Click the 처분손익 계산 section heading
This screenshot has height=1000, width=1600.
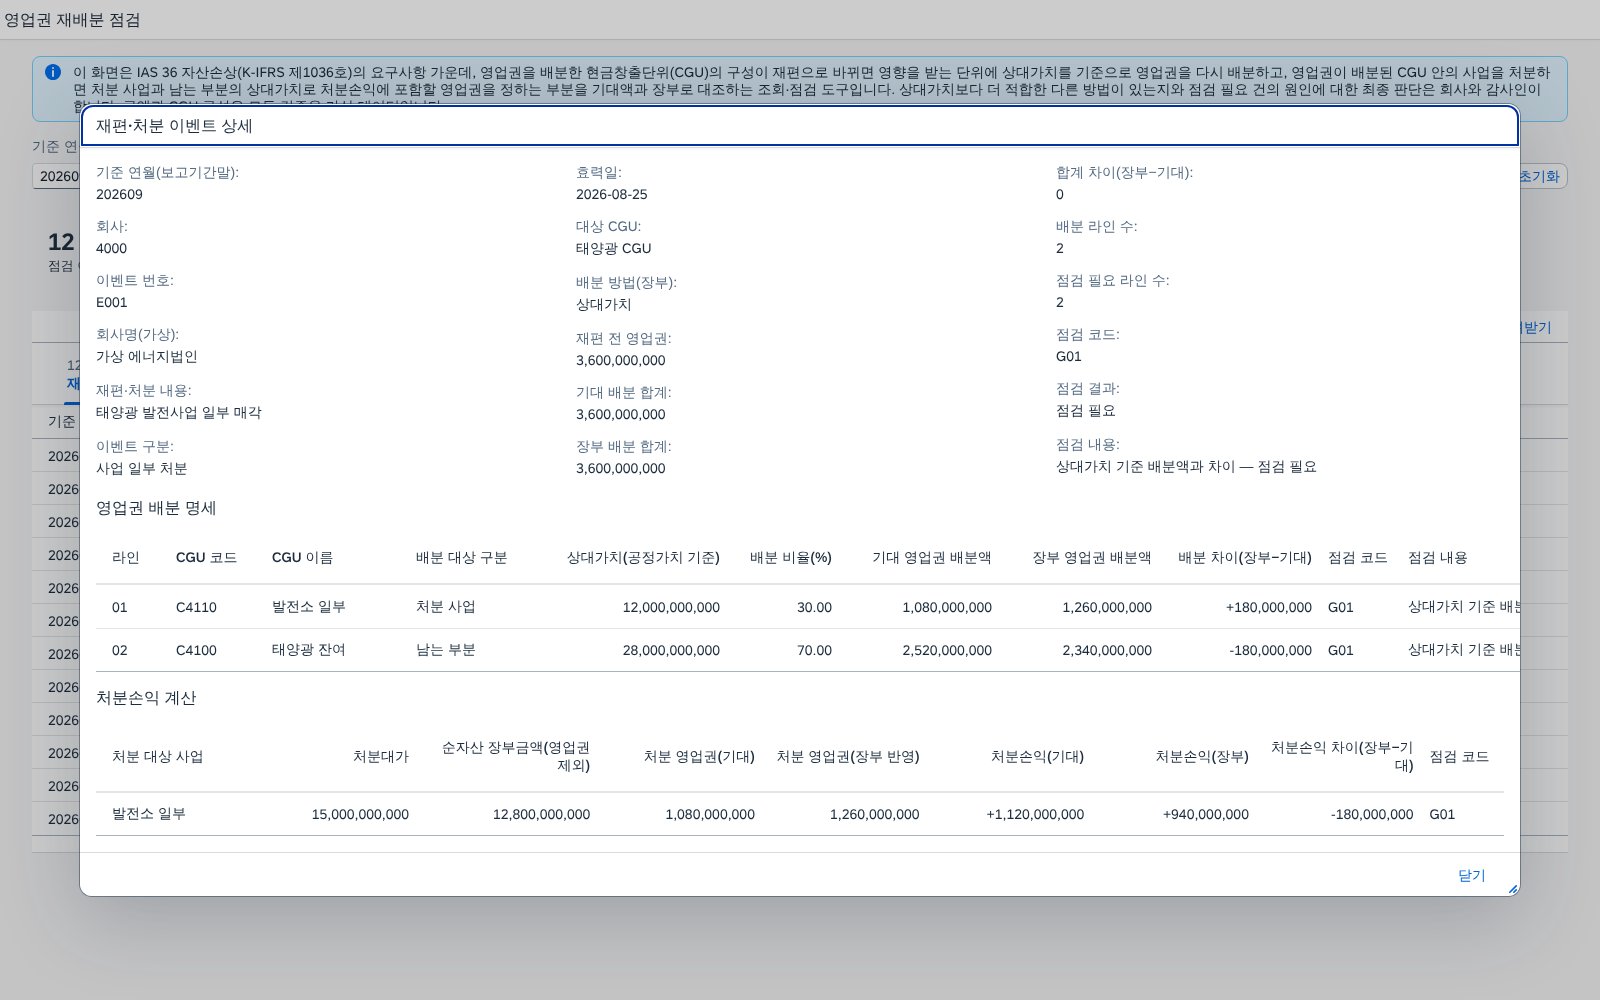point(146,698)
